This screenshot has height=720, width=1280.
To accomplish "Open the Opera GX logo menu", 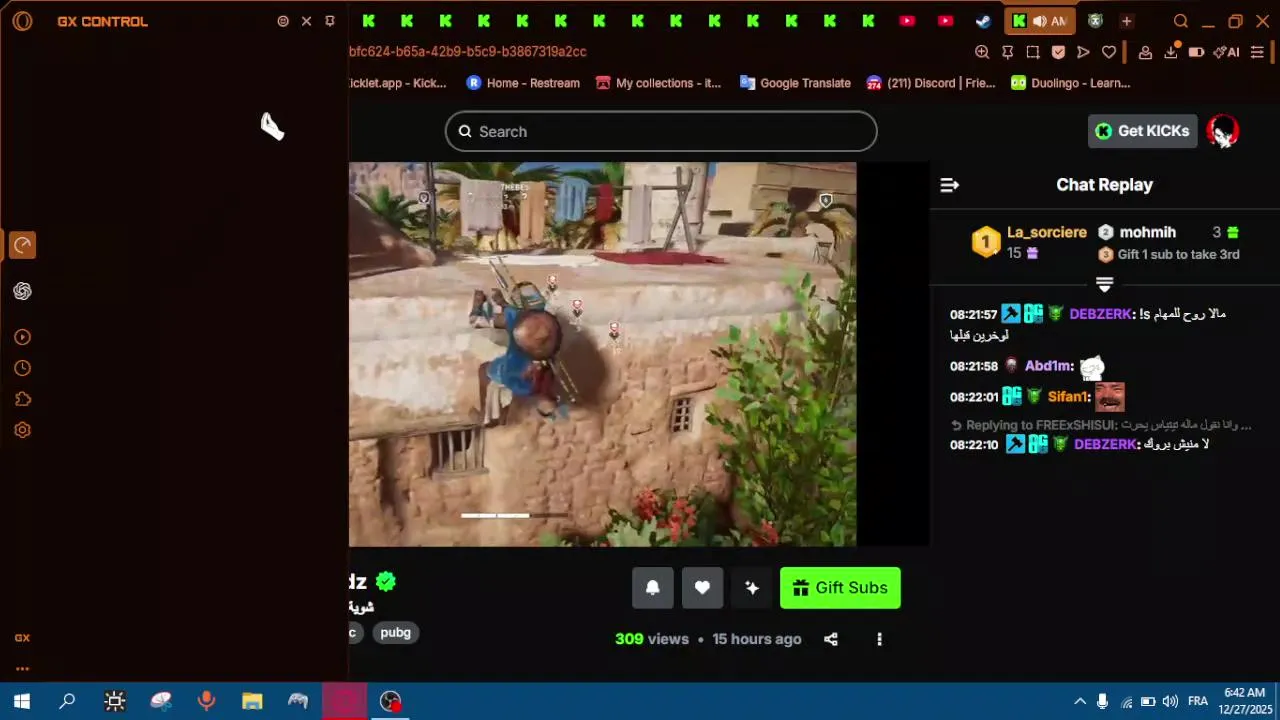I will pyautogui.click(x=22, y=21).
